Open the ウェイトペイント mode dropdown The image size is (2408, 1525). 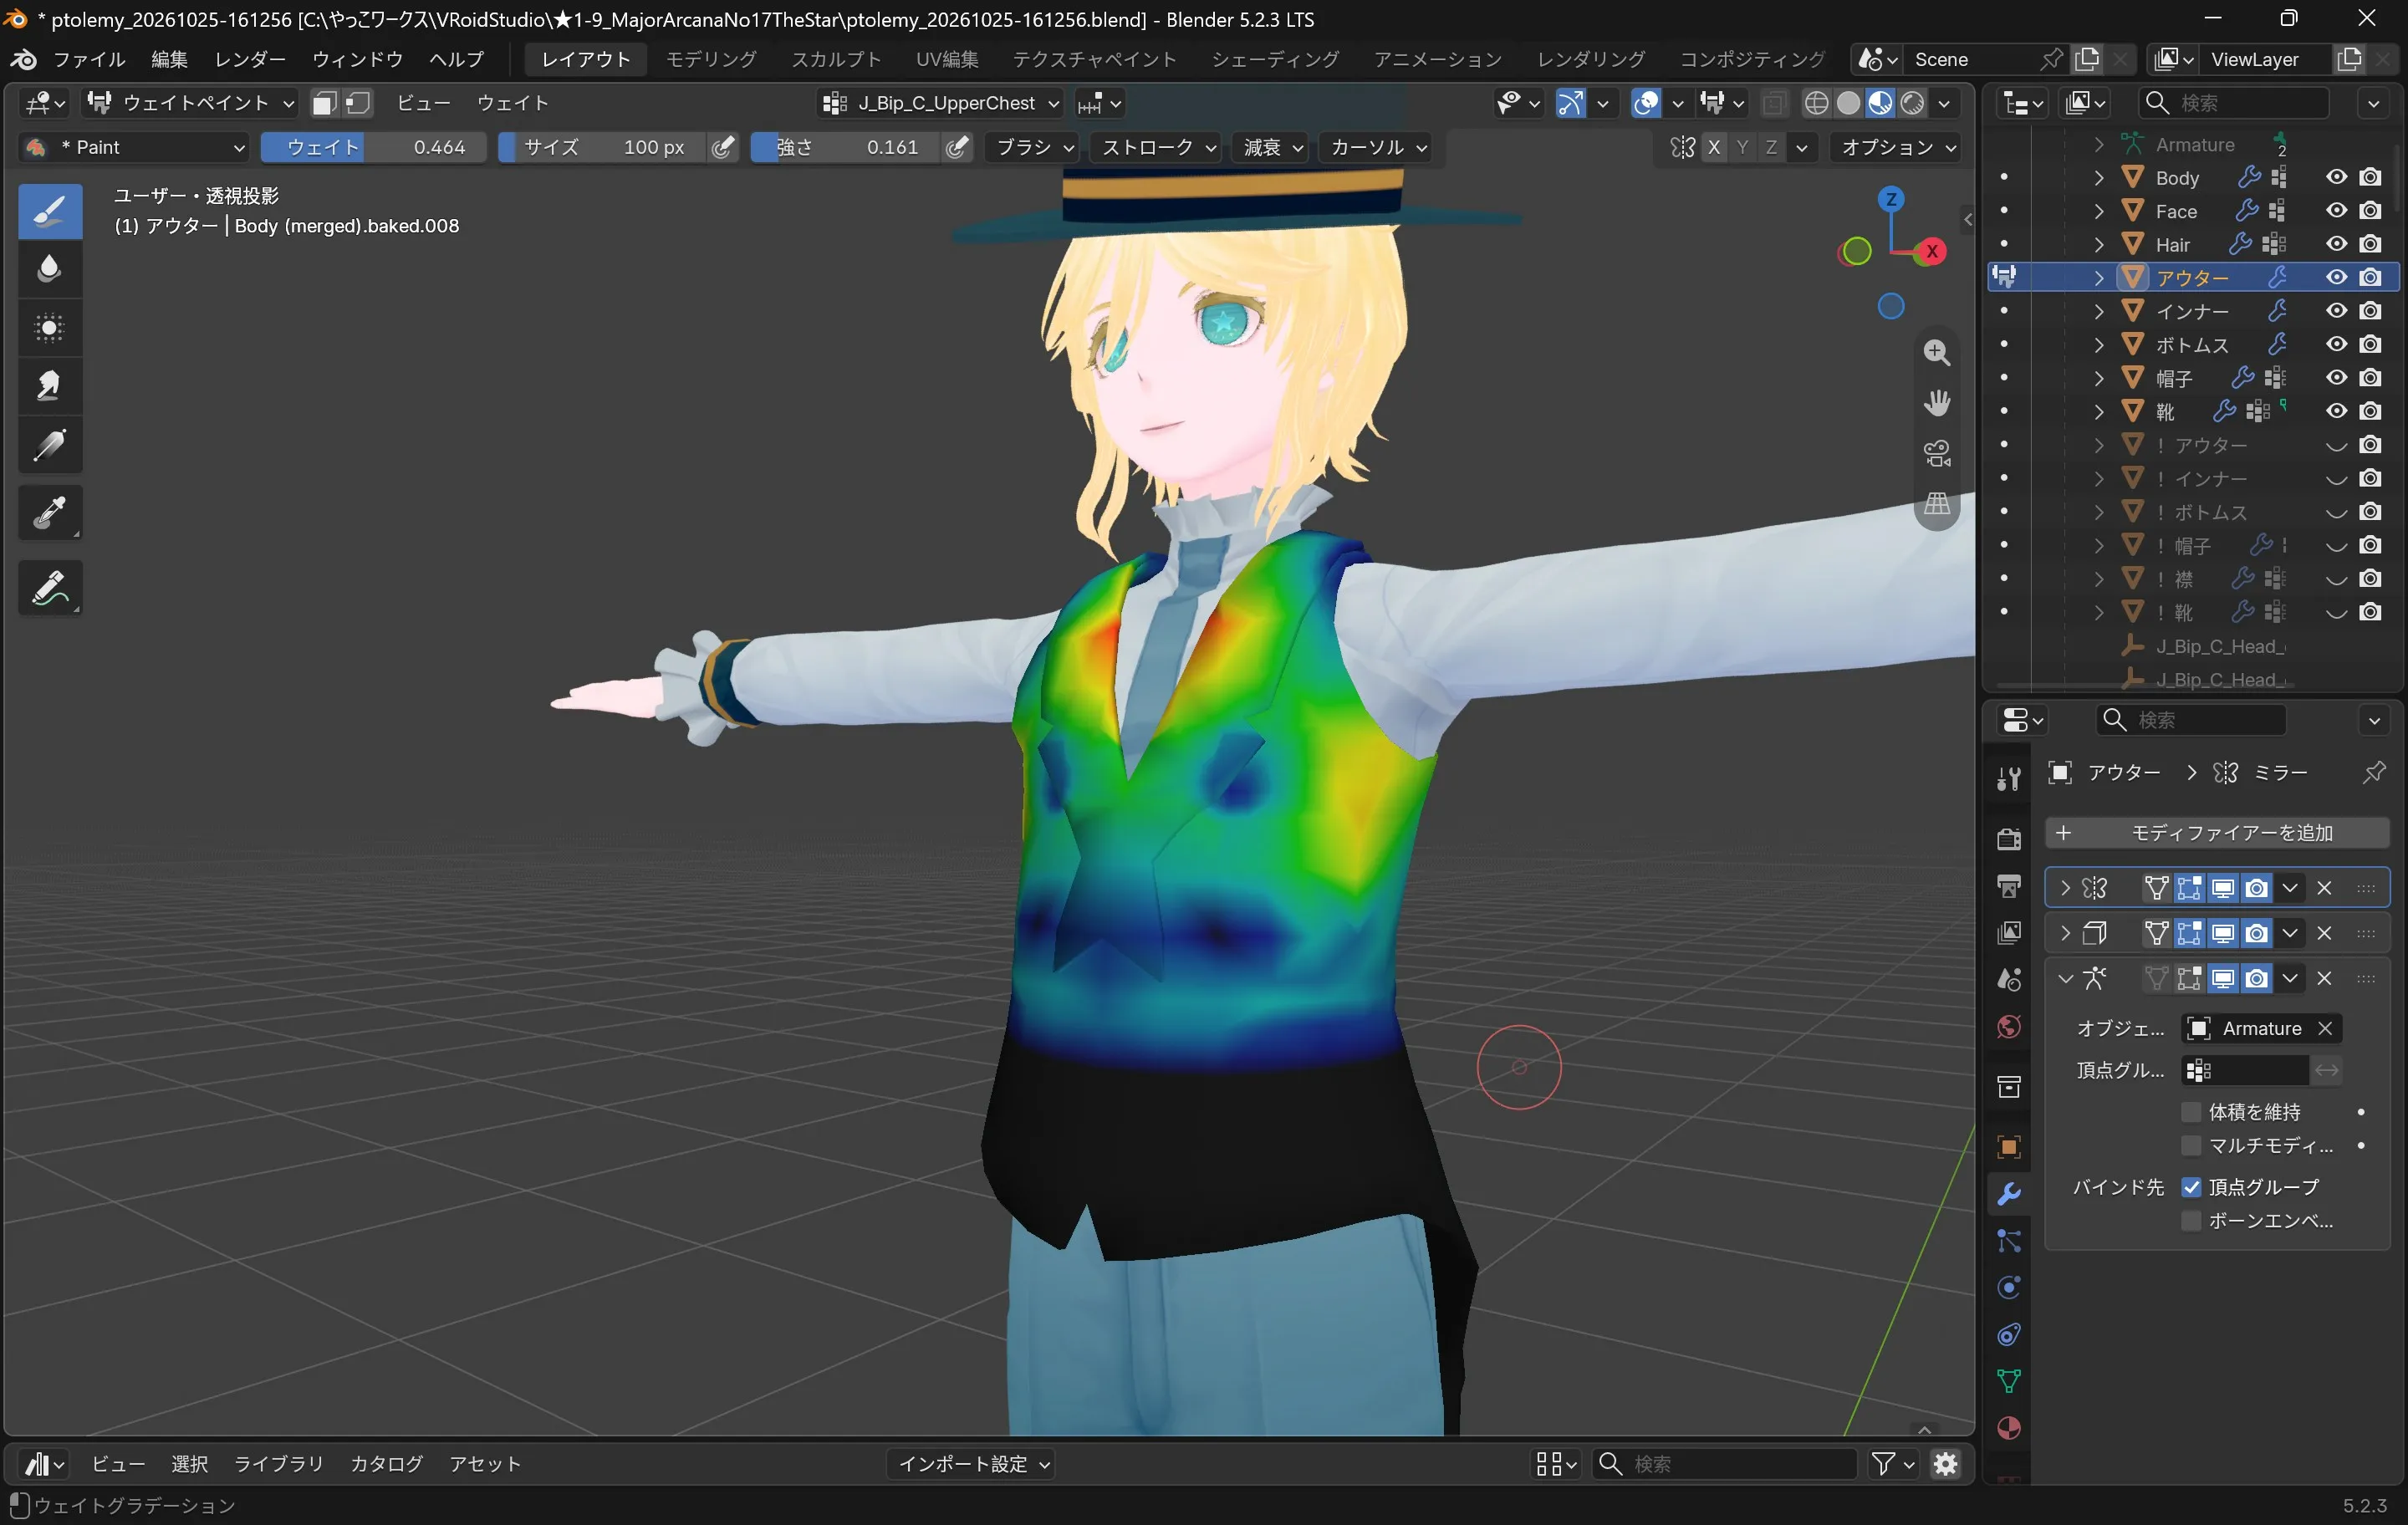190,103
